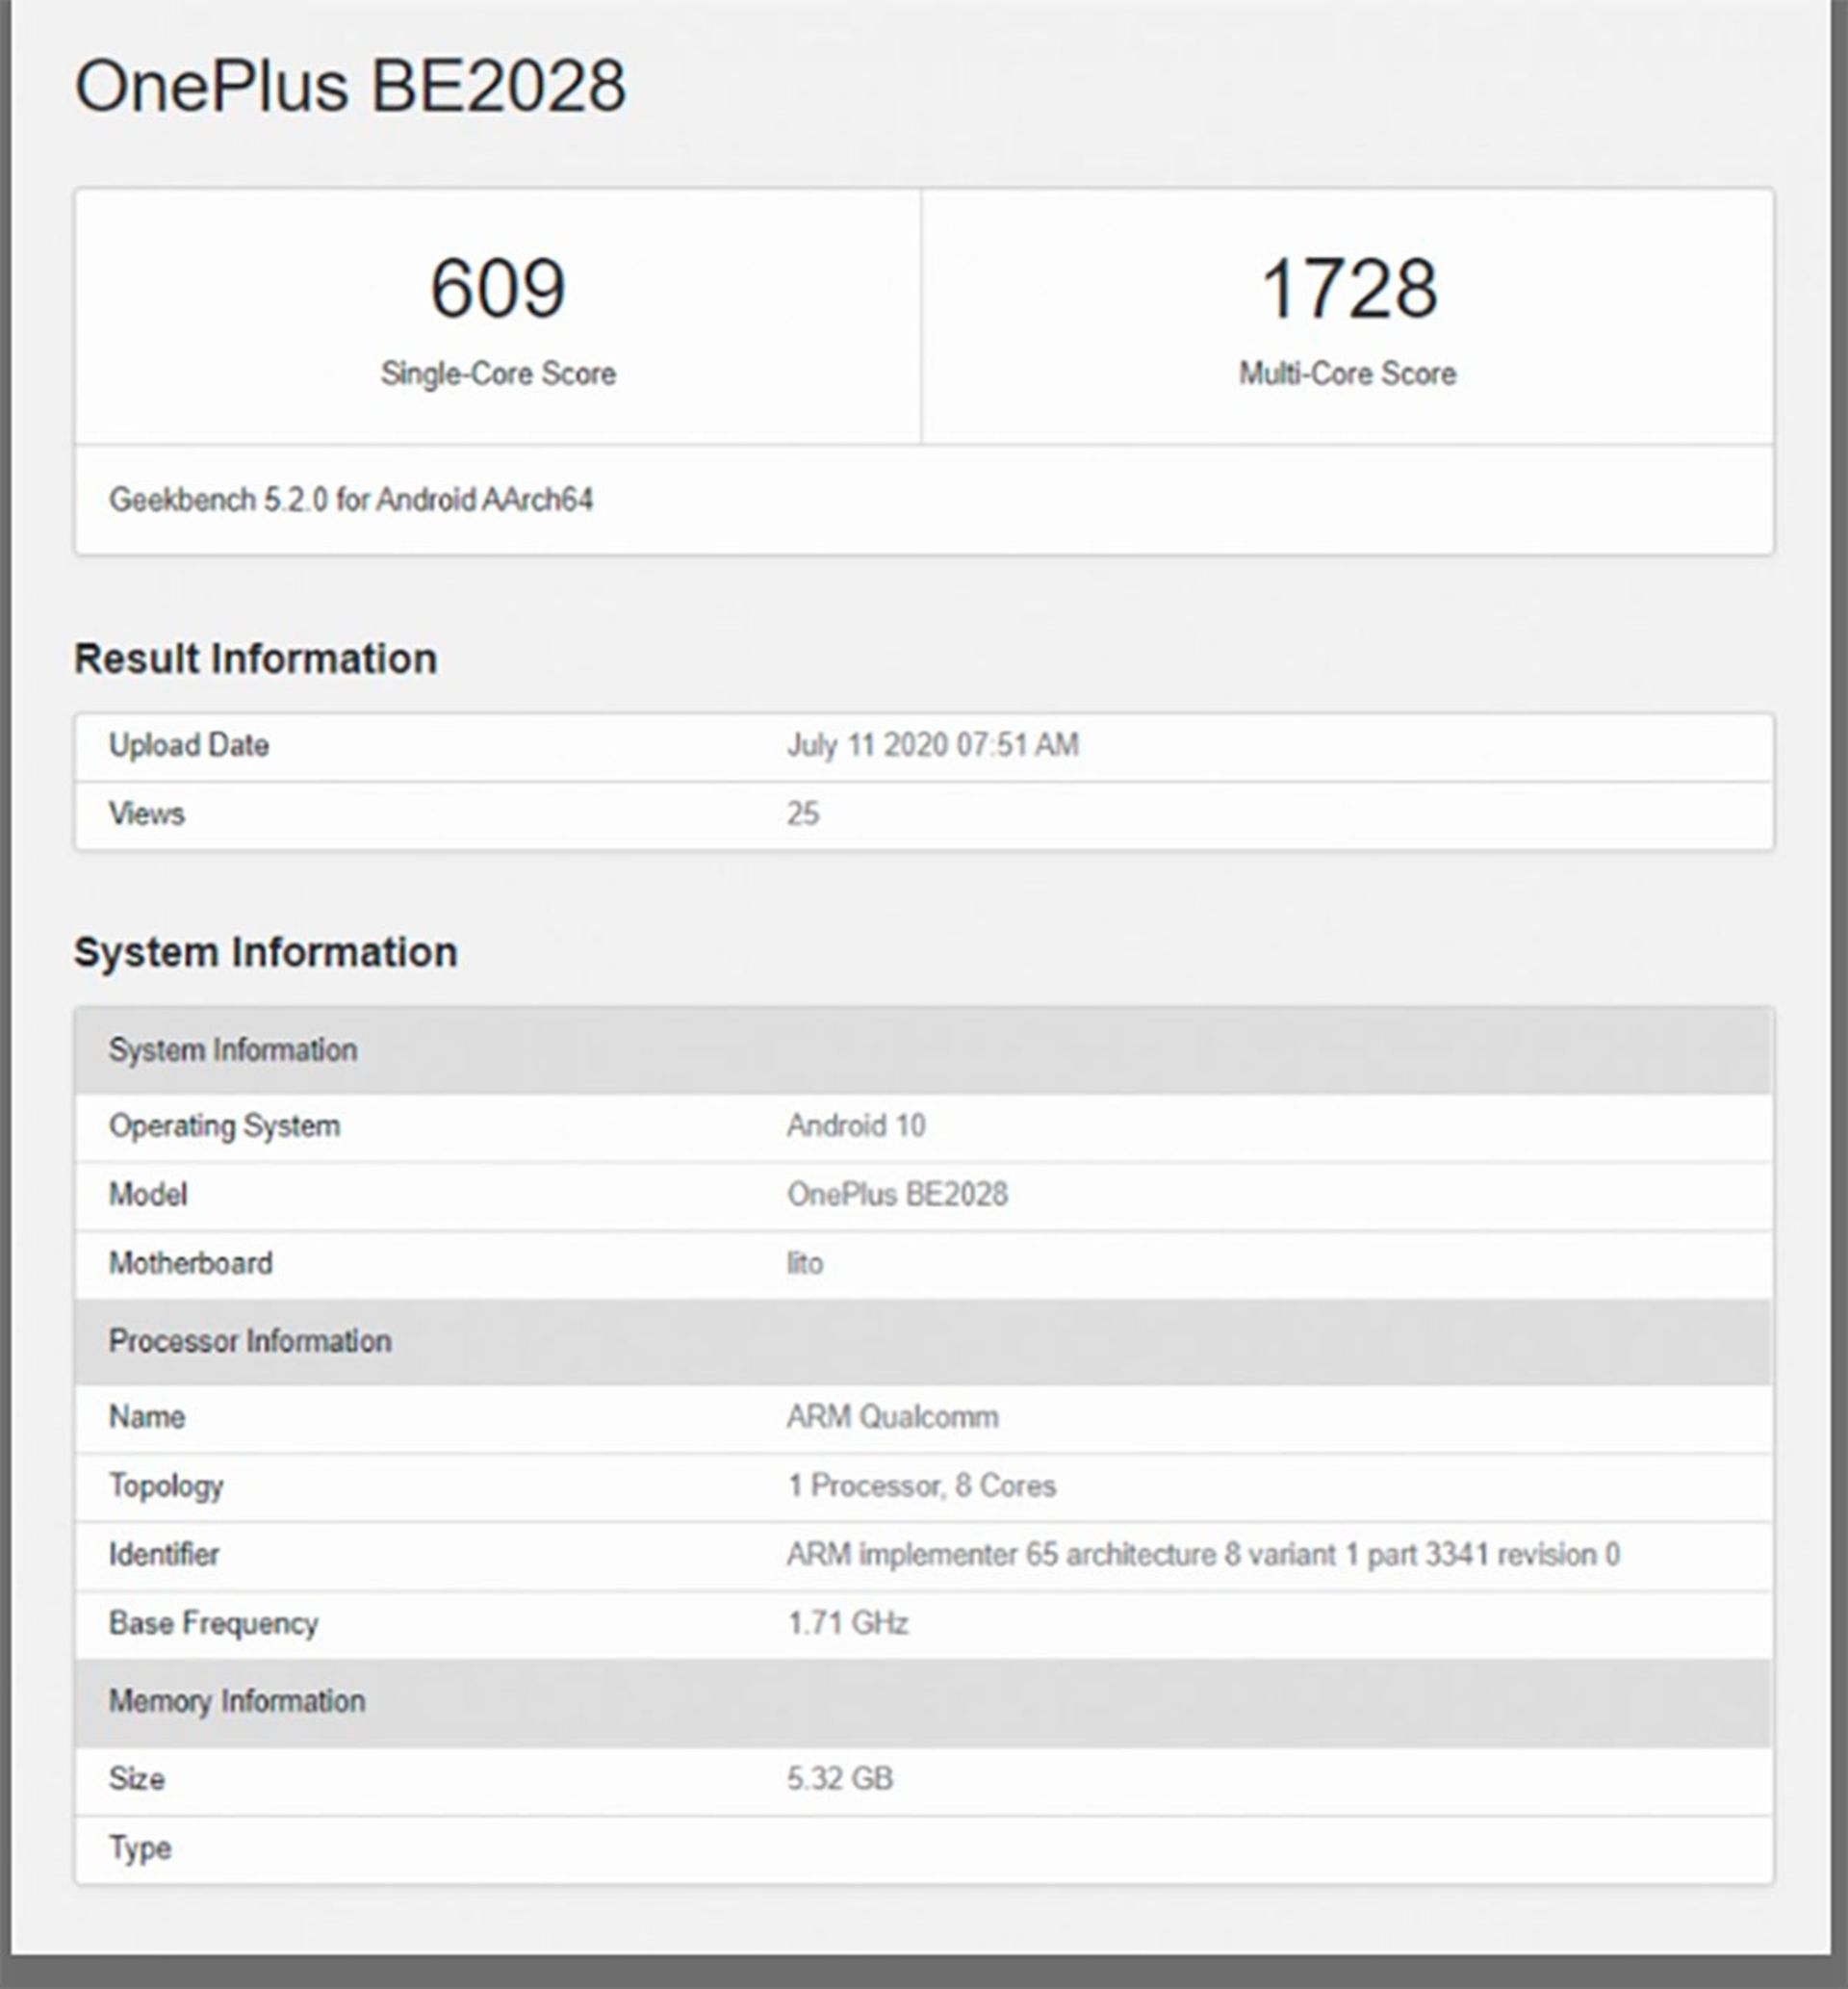This screenshot has height=1989, width=1848.
Task: Click the ARM Qualcomm processor name
Action: coord(892,1417)
